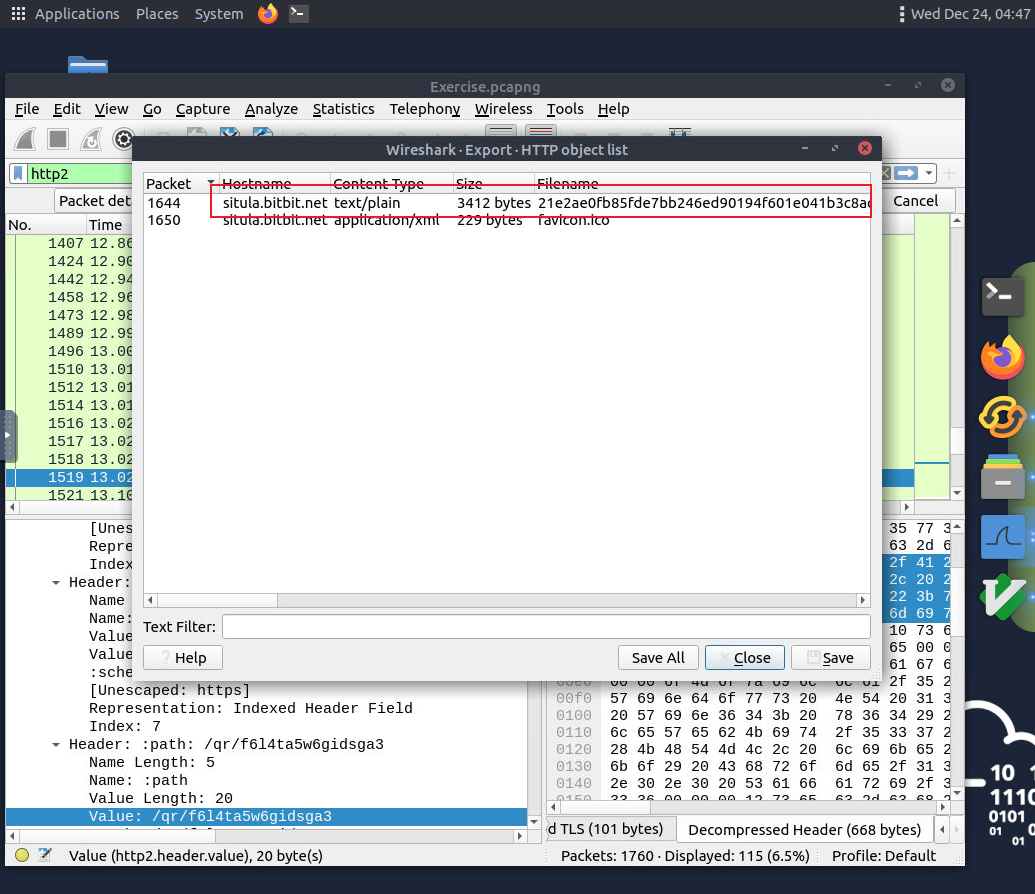
Task: Select the packet 1650 favicon.ico row
Action: [507, 220]
